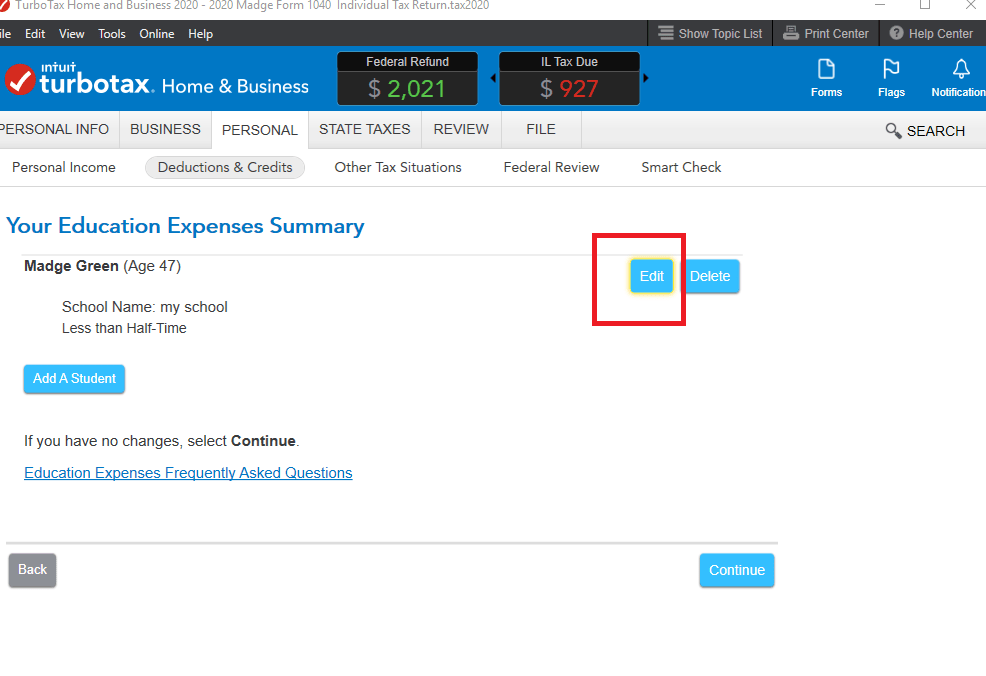Open Education Expenses Frequently Asked Questions
The image size is (986, 676).
[188, 472]
